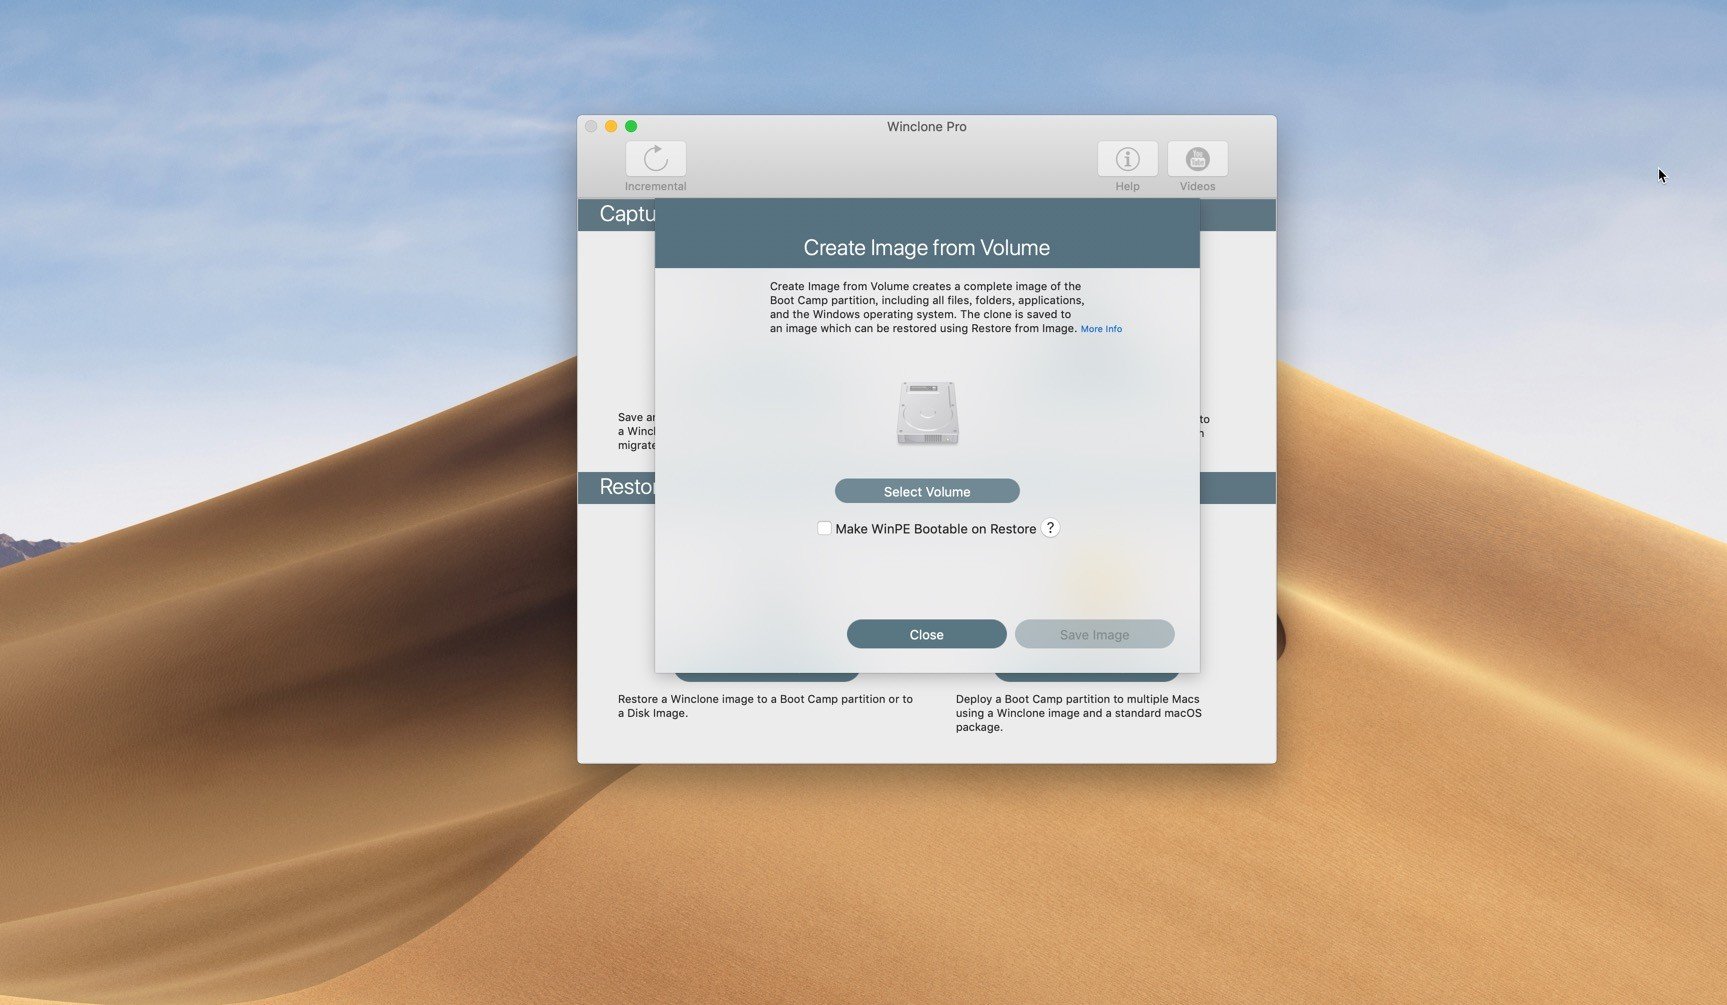Screen dimensions: 1727x1005
Task: Click the Create Image from Volume heading
Action: pos(926,247)
